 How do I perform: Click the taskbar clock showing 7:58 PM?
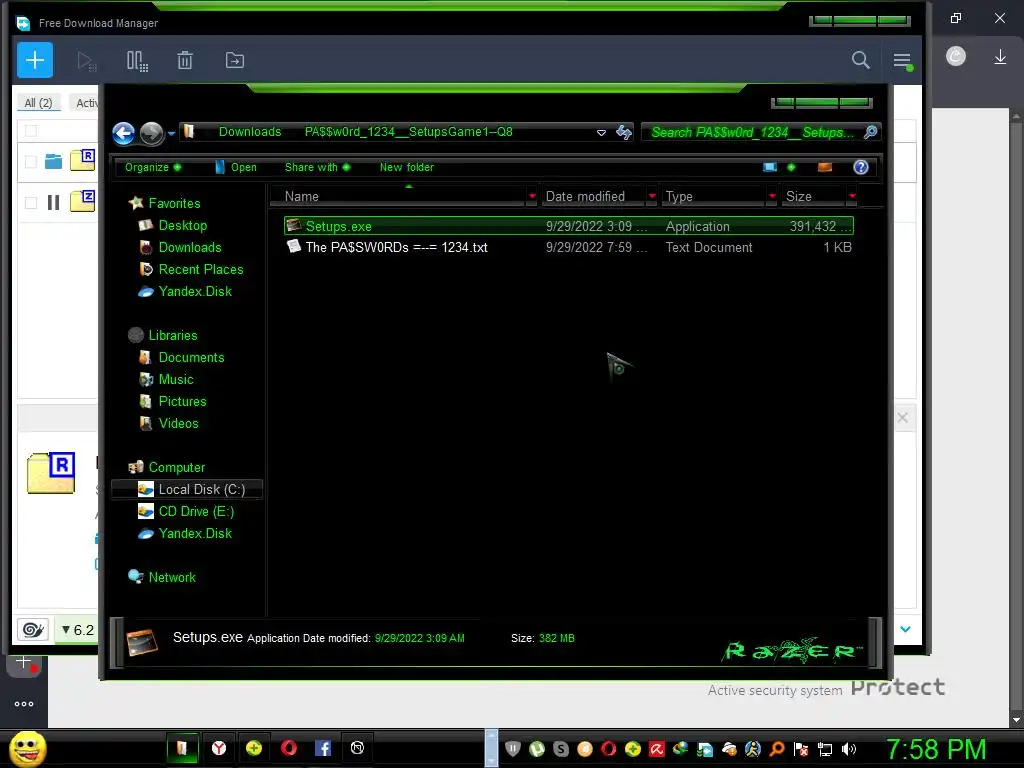935,749
